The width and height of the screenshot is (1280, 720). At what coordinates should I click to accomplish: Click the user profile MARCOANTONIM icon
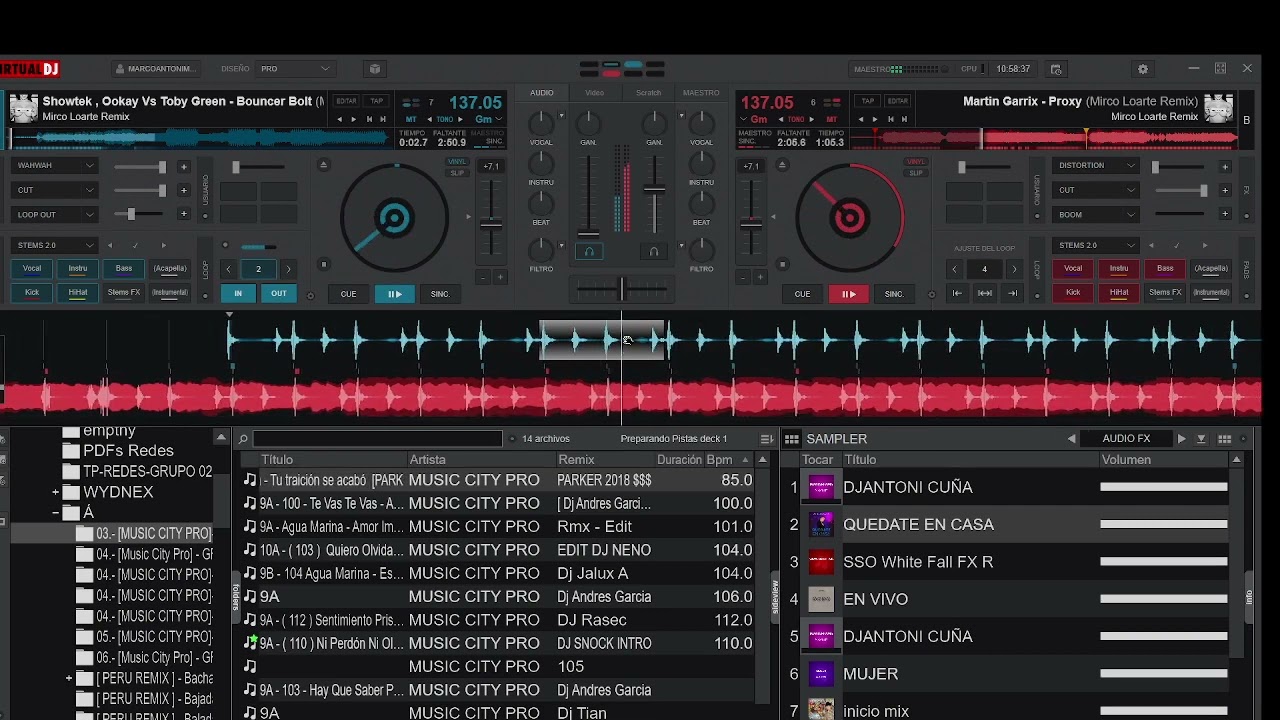click(121, 69)
